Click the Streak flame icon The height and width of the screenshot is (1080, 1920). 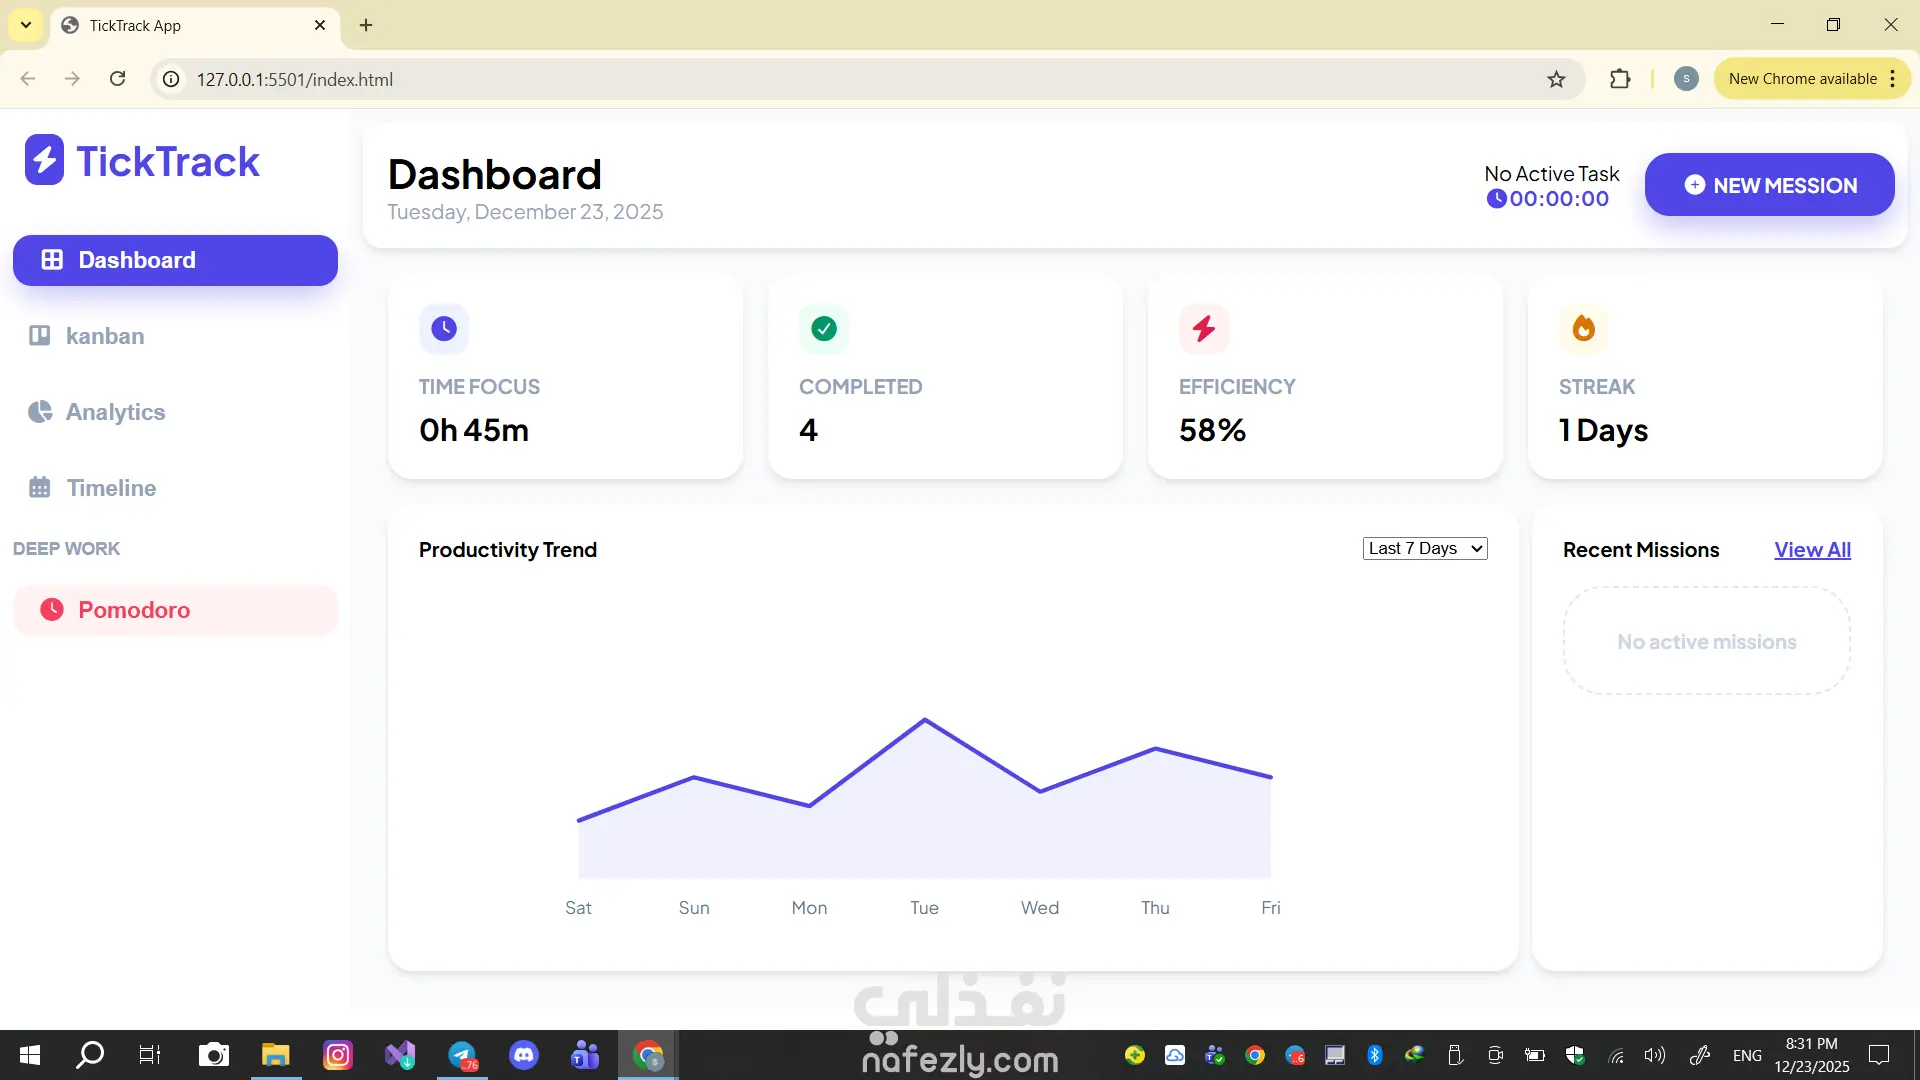point(1583,328)
